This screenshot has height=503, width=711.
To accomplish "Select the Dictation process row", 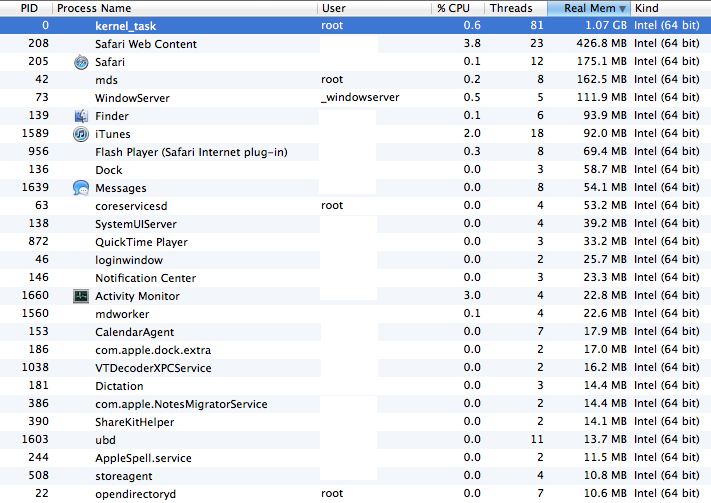I will [x=356, y=386].
